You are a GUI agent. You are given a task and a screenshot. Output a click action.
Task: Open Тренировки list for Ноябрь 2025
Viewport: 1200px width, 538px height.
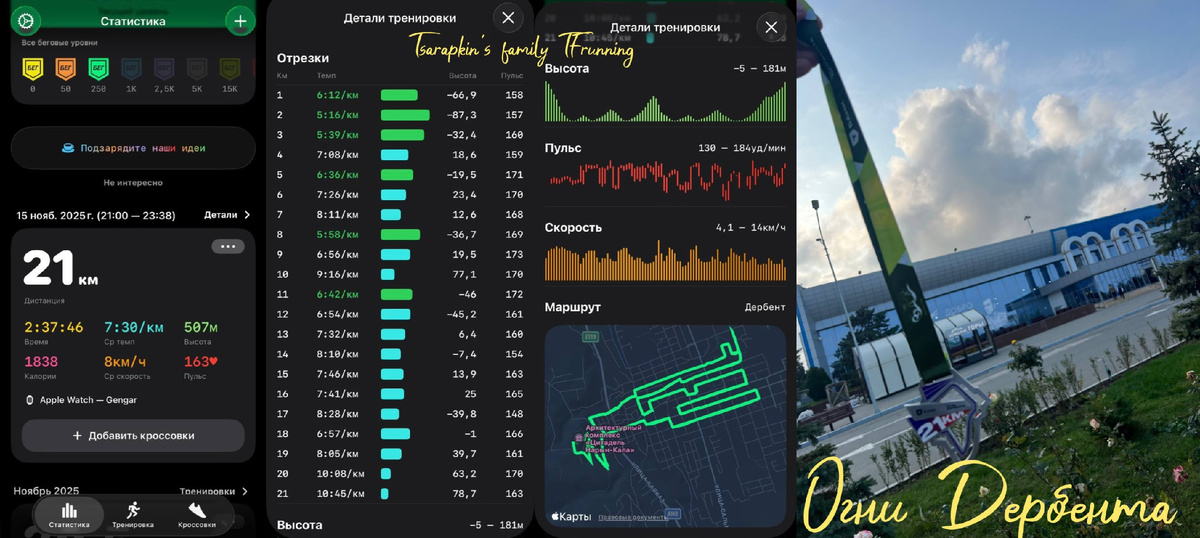(214, 491)
